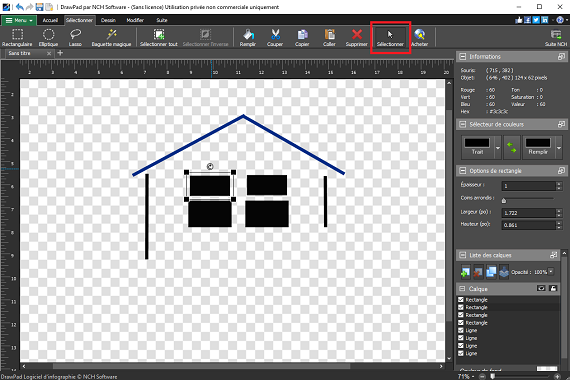570x380 pixels.
Task: Switch to the Dessin tab
Action: coord(108,20)
